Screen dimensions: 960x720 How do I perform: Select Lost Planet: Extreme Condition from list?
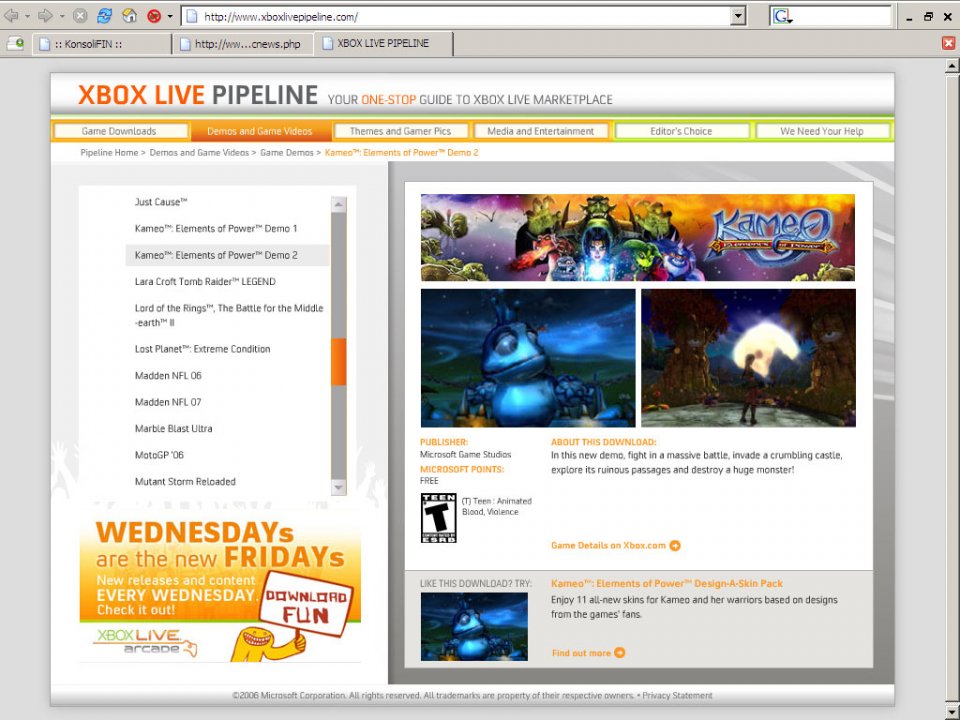[202, 349]
